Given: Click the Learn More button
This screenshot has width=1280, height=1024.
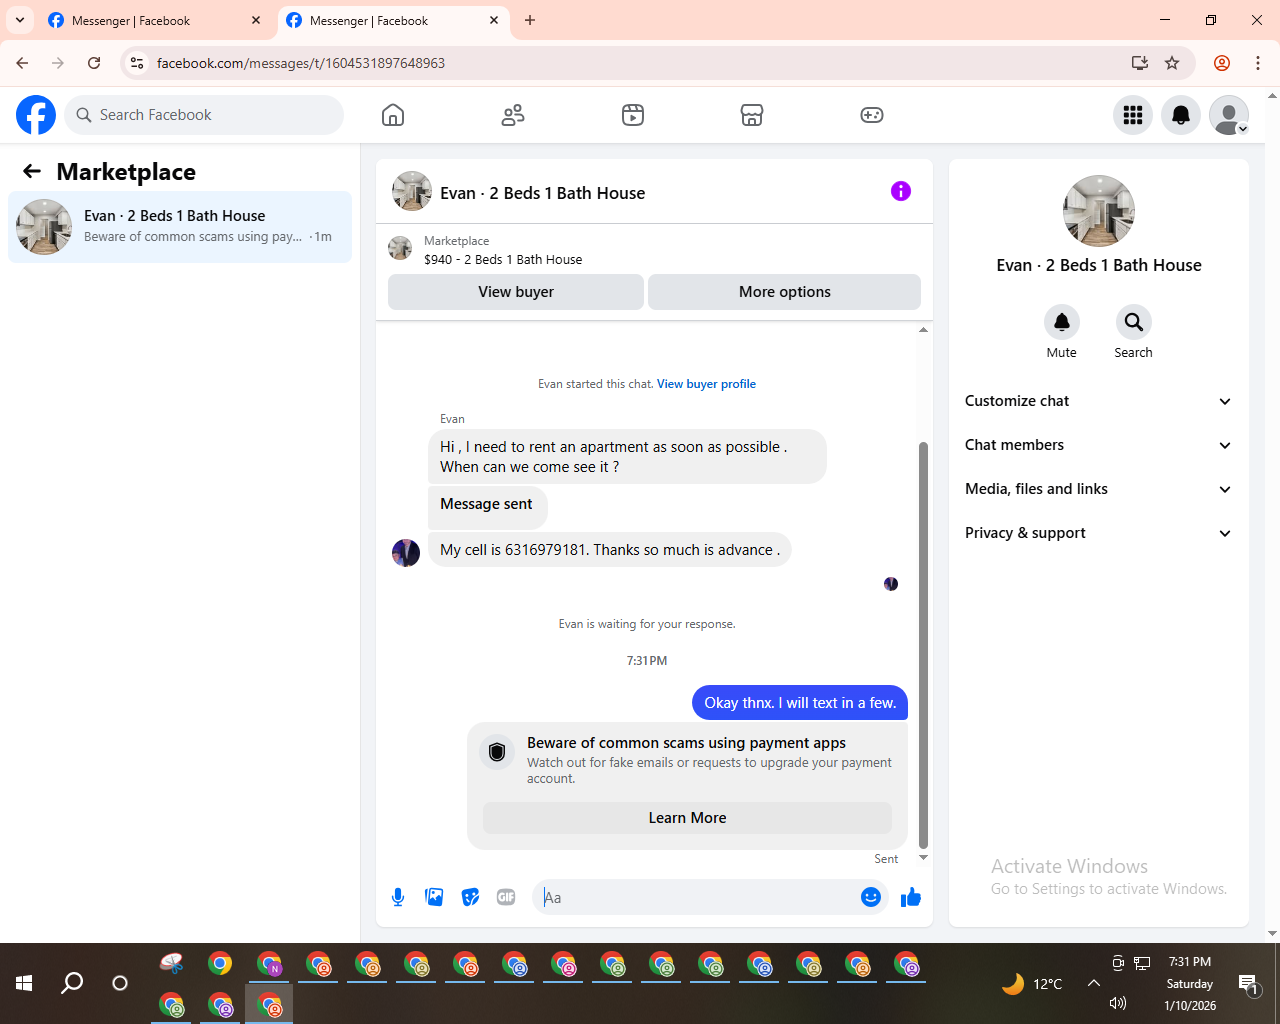Looking at the screenshot, I should pos(687,818).
